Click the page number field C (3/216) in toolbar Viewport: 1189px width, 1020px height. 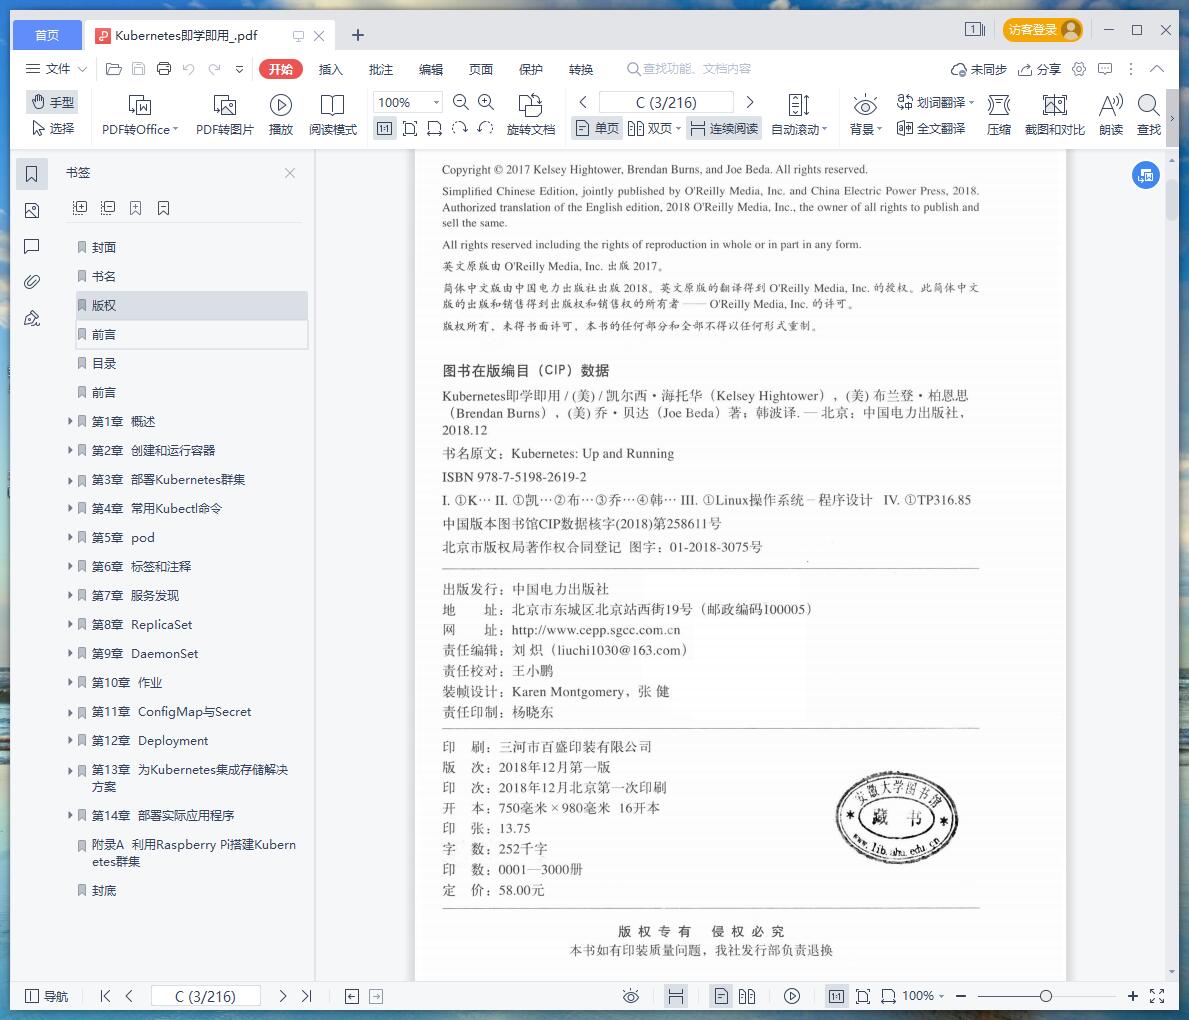click(667, 102)
